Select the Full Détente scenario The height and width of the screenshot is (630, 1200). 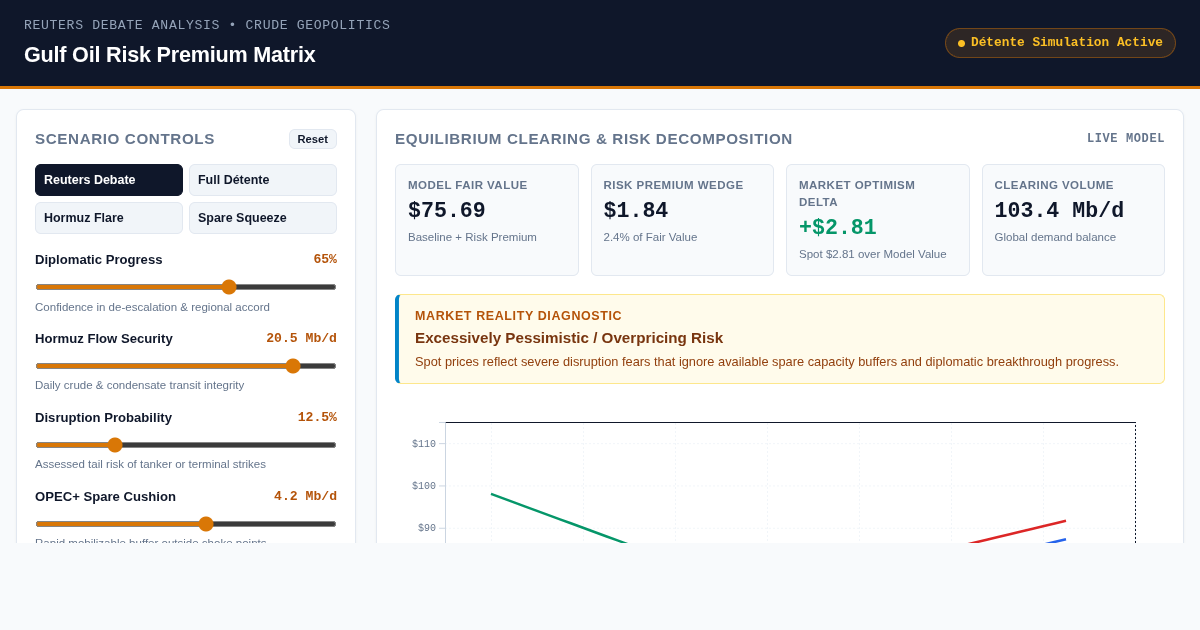tap(263, 180)
